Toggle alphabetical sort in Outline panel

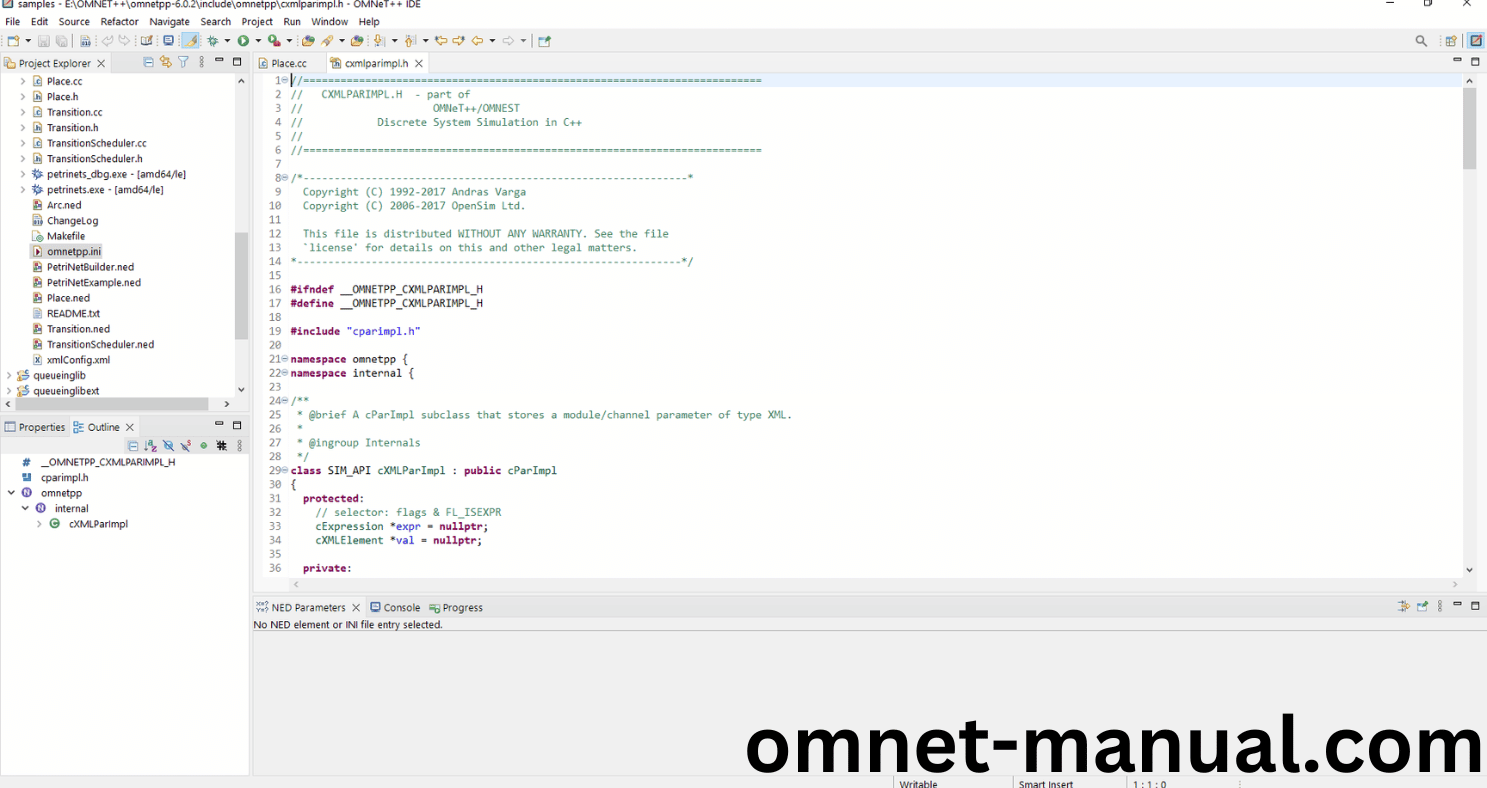[x=150, y=446]
